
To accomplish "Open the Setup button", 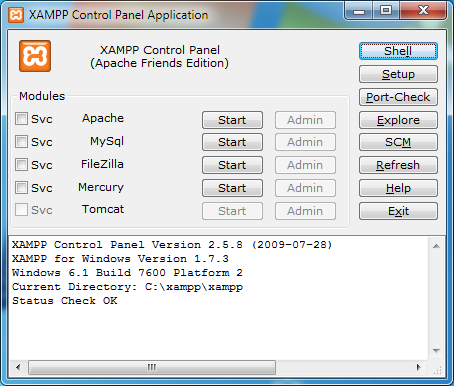I will pos(398,74).
